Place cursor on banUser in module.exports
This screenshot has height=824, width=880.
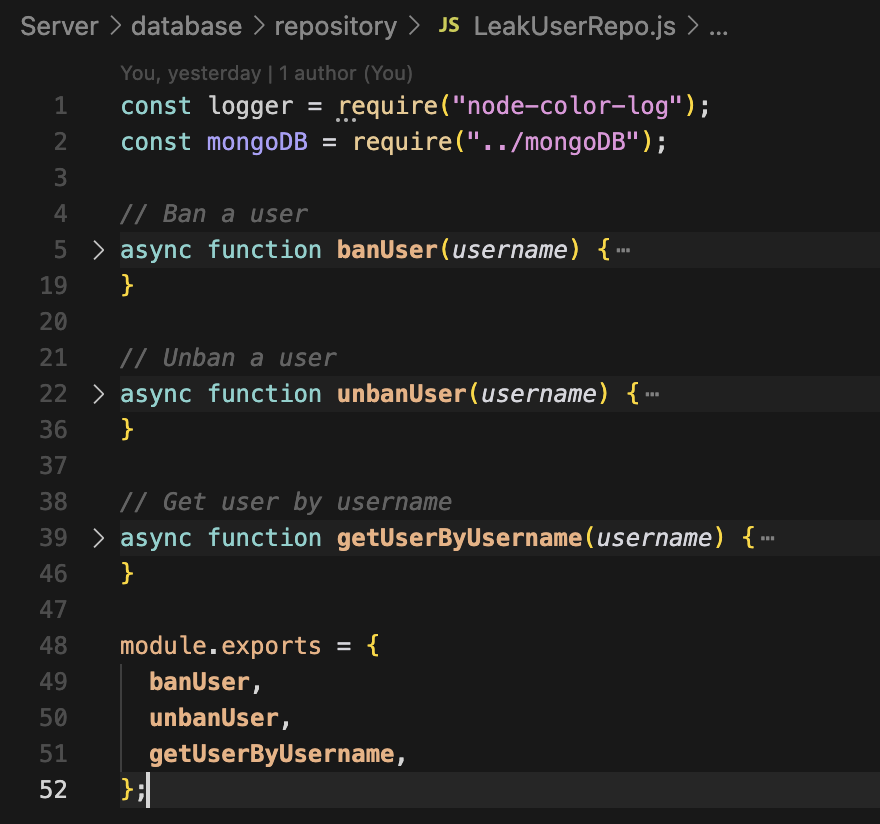coord(198,682)
